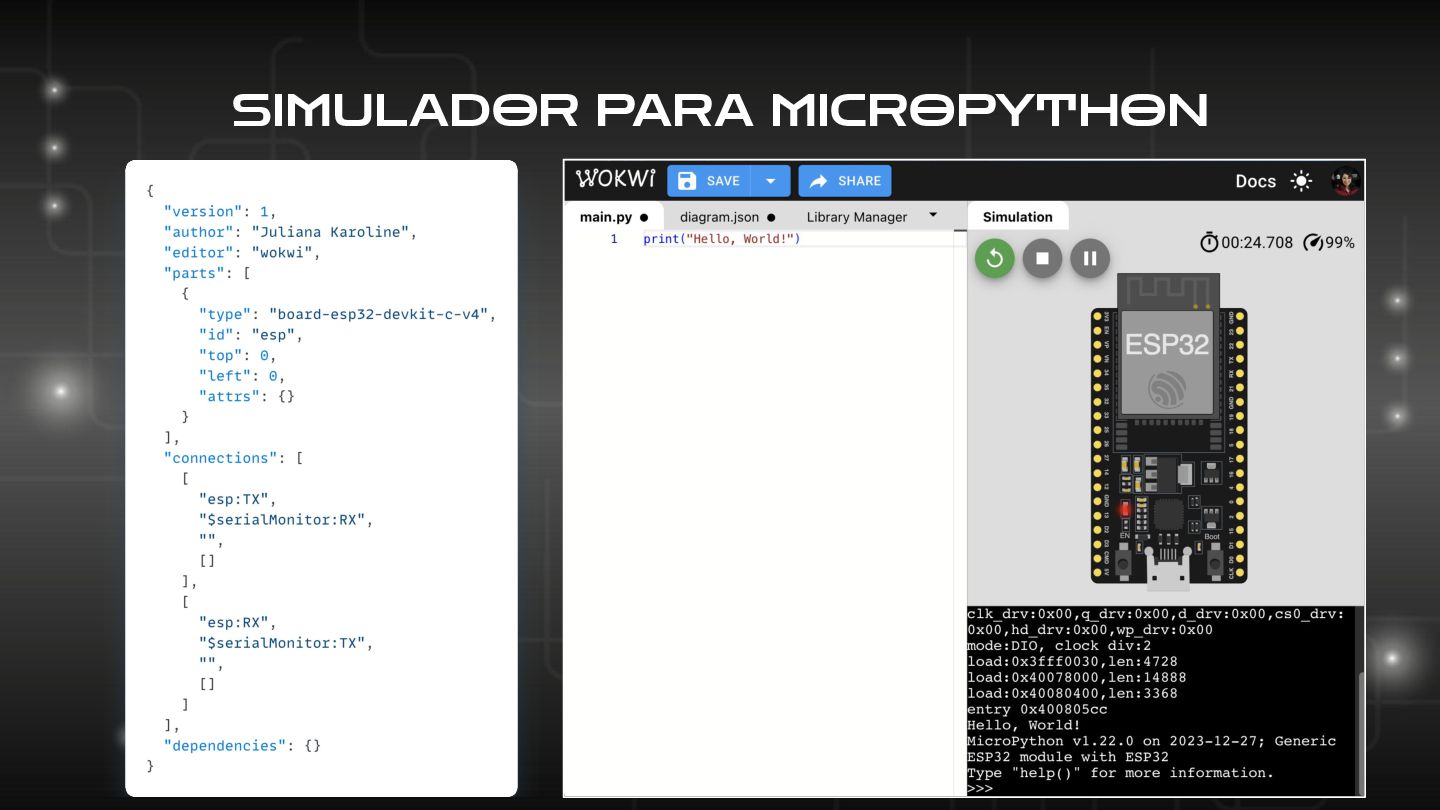Image resolution: width=1440 pixels, height=810 pixels.
Task: Click "esp:TX" connection entry
Action: (234, 499)
